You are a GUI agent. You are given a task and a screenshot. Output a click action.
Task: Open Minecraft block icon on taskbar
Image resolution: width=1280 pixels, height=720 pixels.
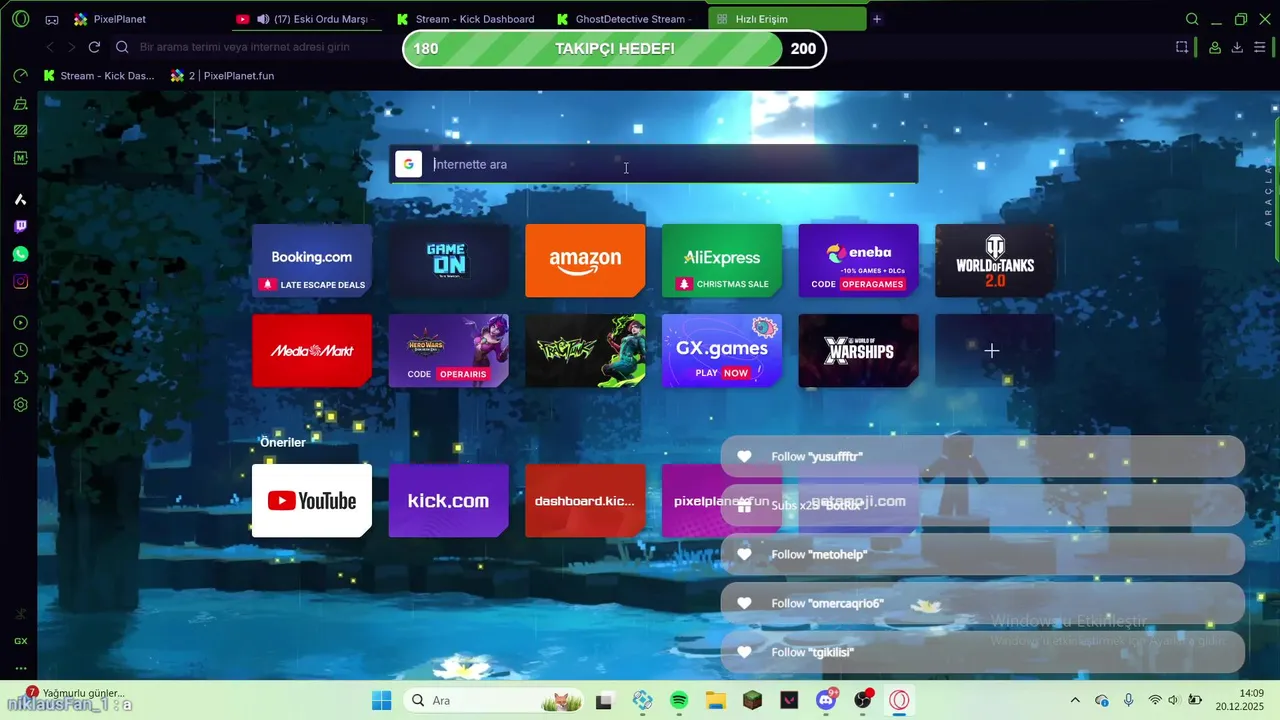click(752, 700)
